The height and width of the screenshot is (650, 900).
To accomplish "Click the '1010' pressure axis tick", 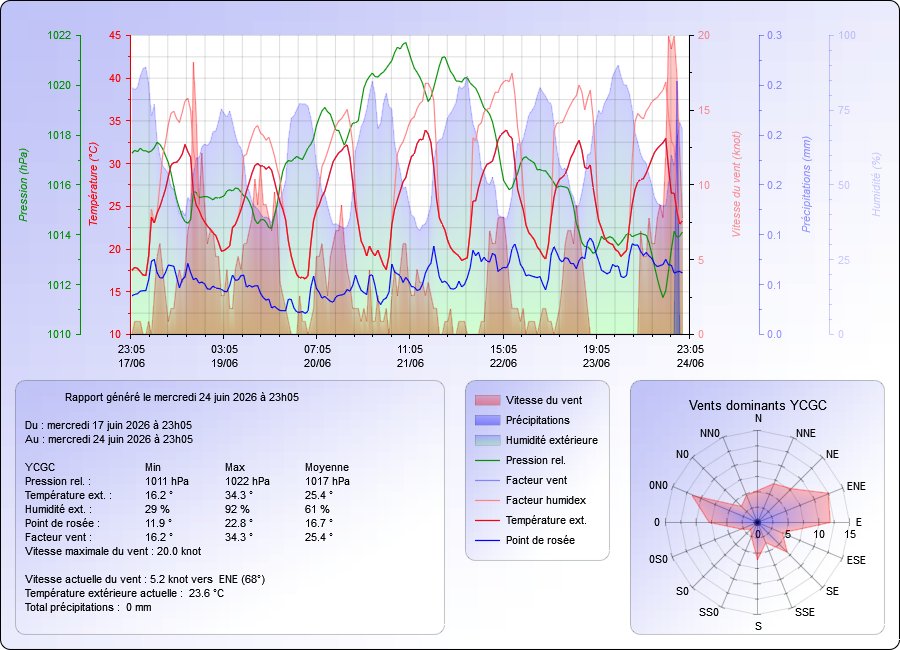I will click(59, 334).
